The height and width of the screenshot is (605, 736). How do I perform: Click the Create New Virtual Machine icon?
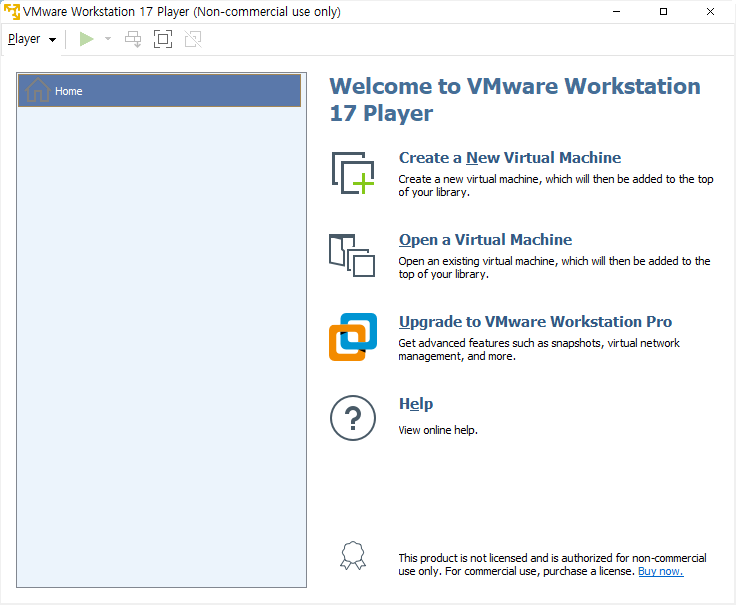click(353, 173)
